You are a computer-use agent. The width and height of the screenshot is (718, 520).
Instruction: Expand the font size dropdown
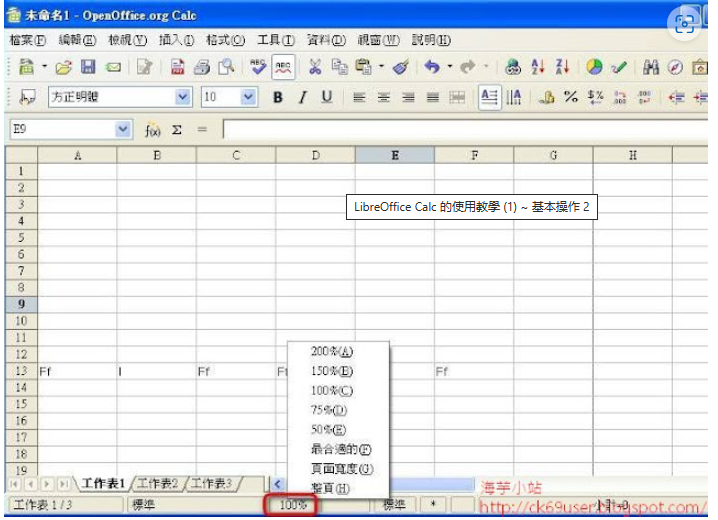point(248,97)
